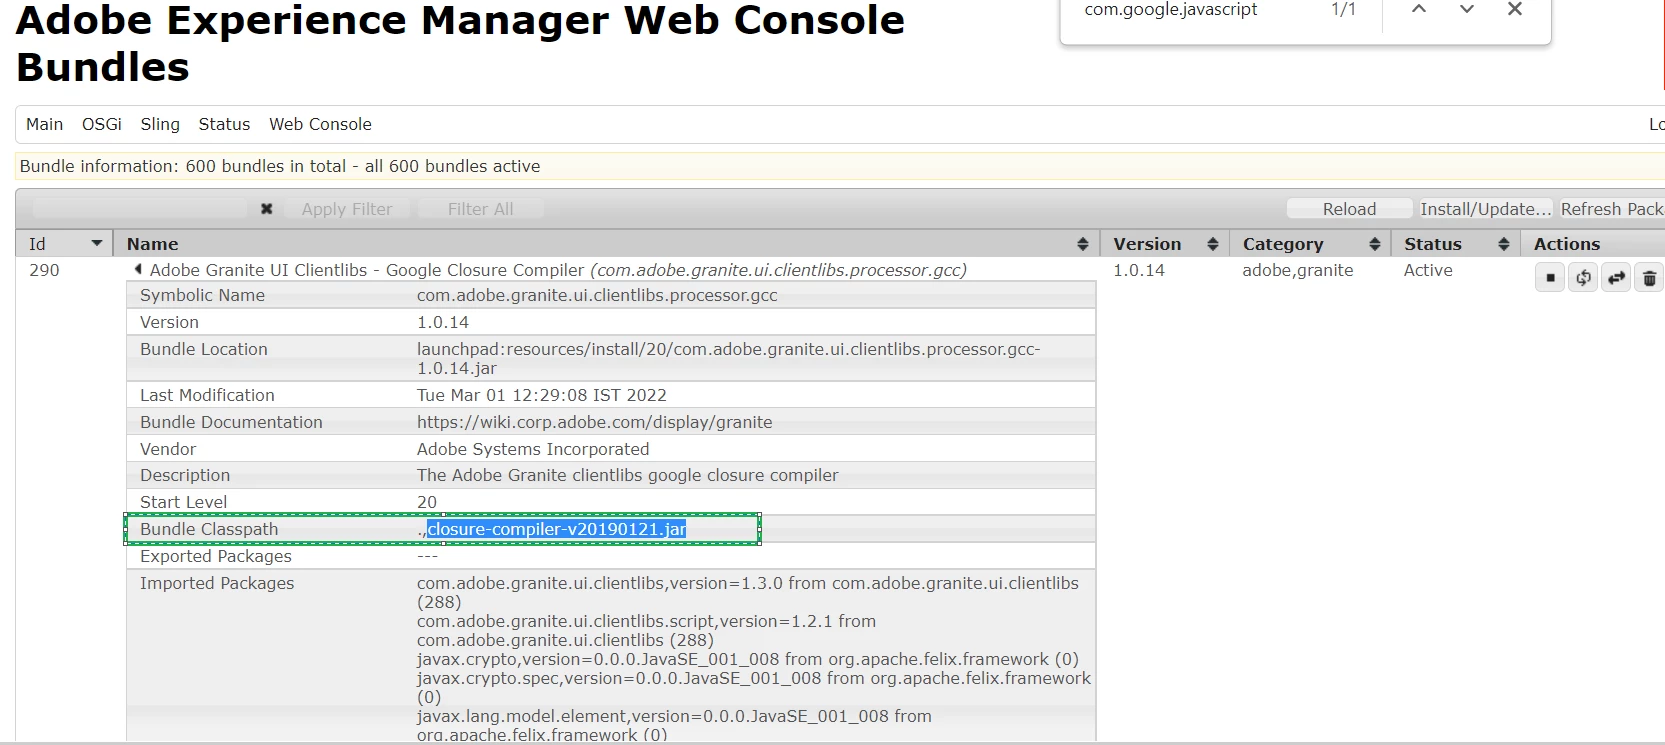Click the Description value text
The width and height of the screenshot is (1665, 745).
coord(627,475)
